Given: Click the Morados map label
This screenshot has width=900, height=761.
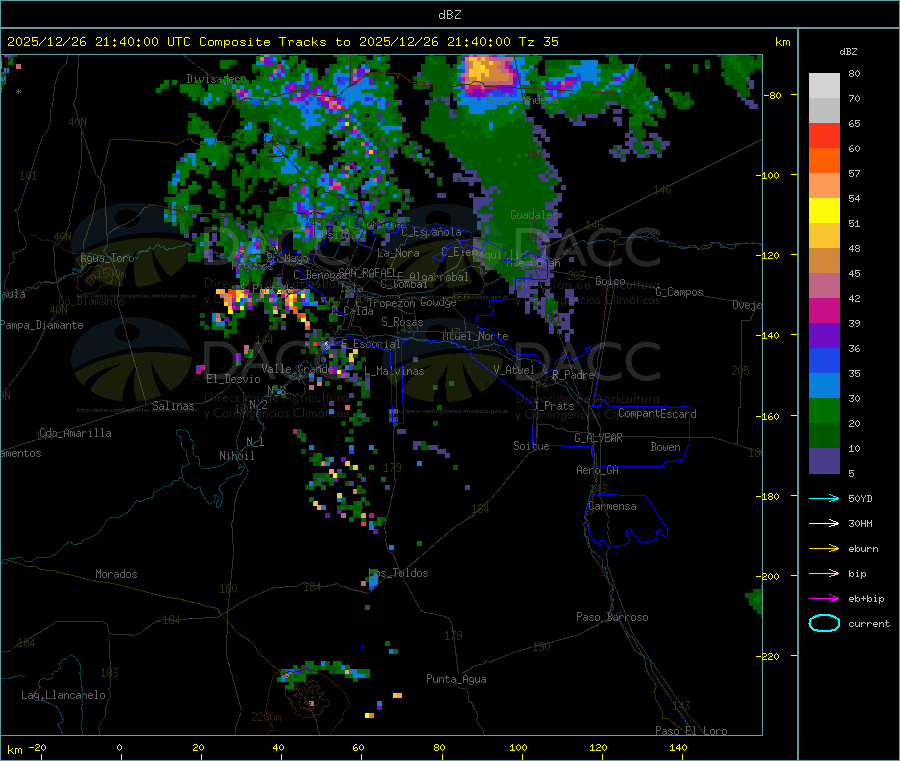Looking at the screenshot, I should [116, 574].
